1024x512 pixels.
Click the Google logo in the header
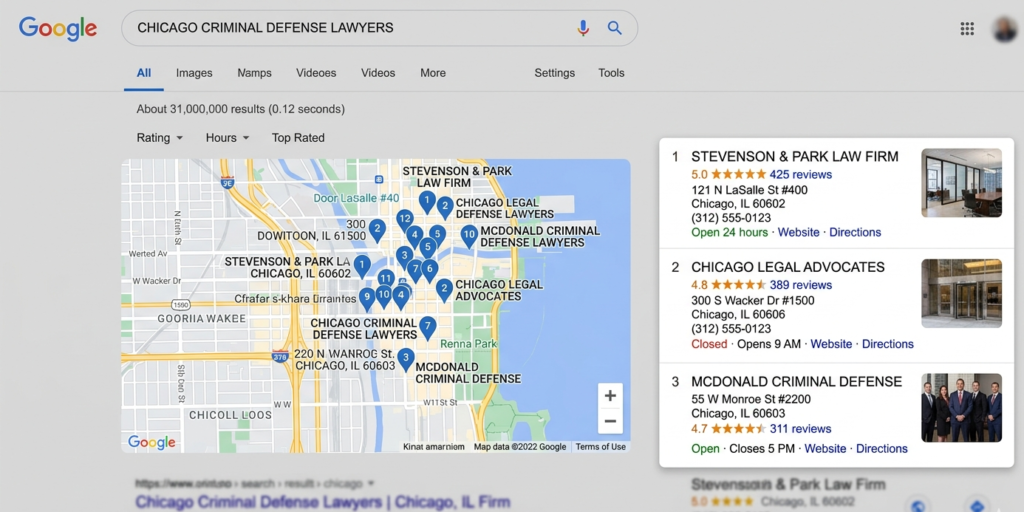(x=57, y=29)
